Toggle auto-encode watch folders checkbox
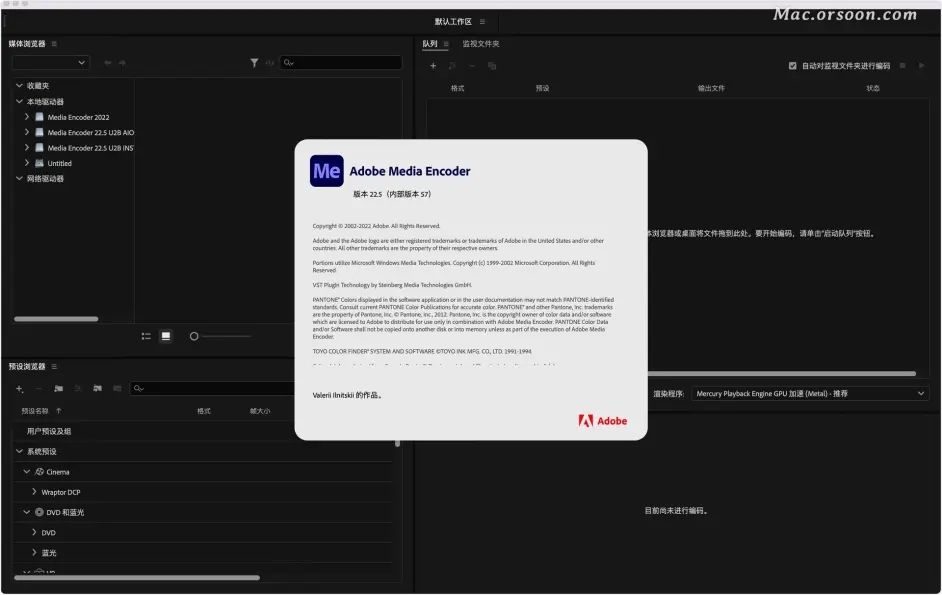 point(792,66)
